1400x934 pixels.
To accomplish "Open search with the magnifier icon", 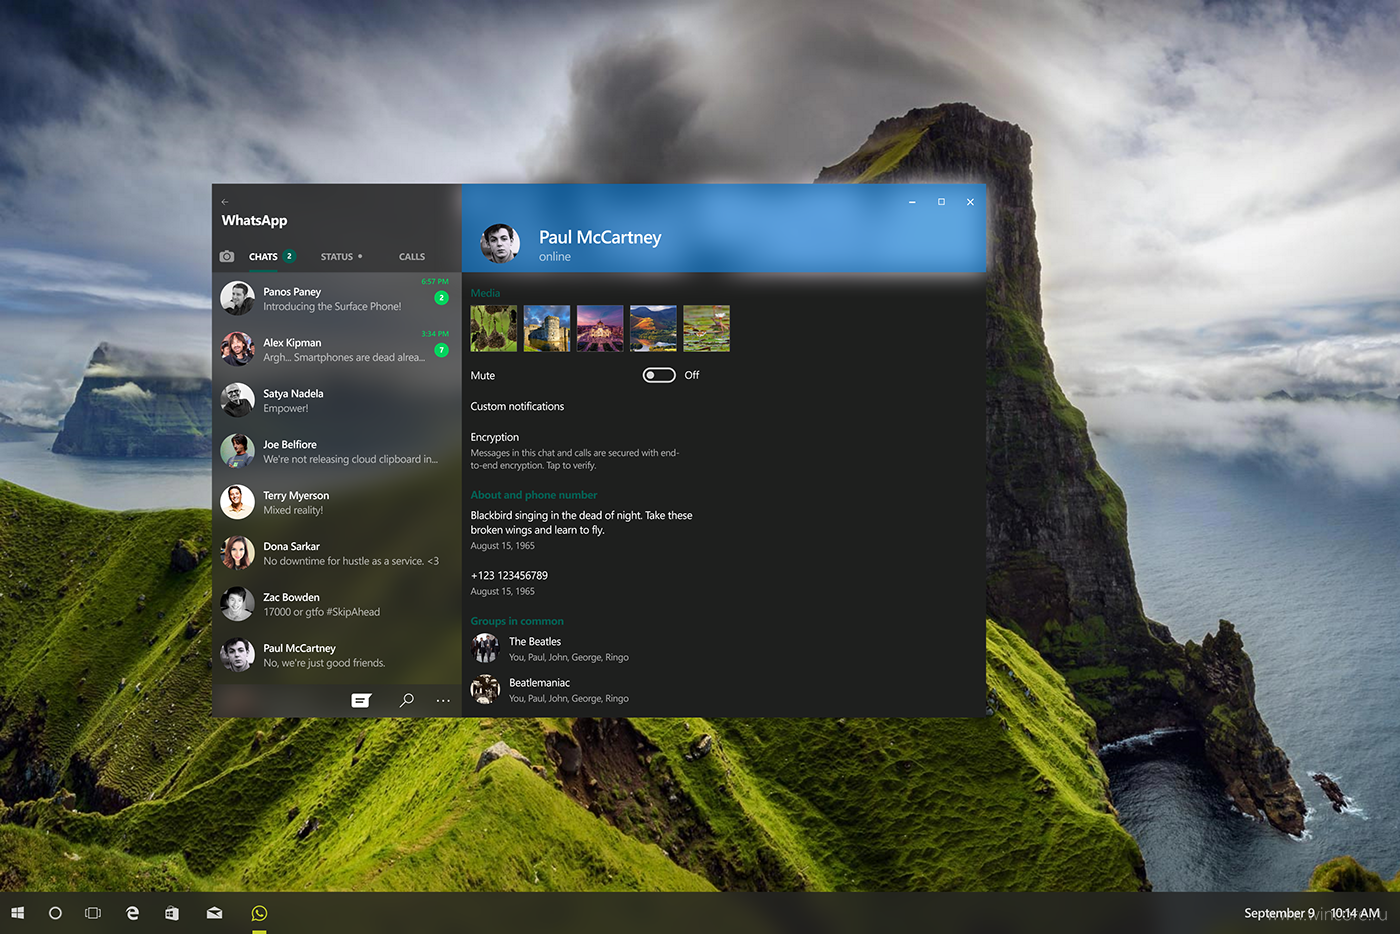I will [x=406, y=700].
